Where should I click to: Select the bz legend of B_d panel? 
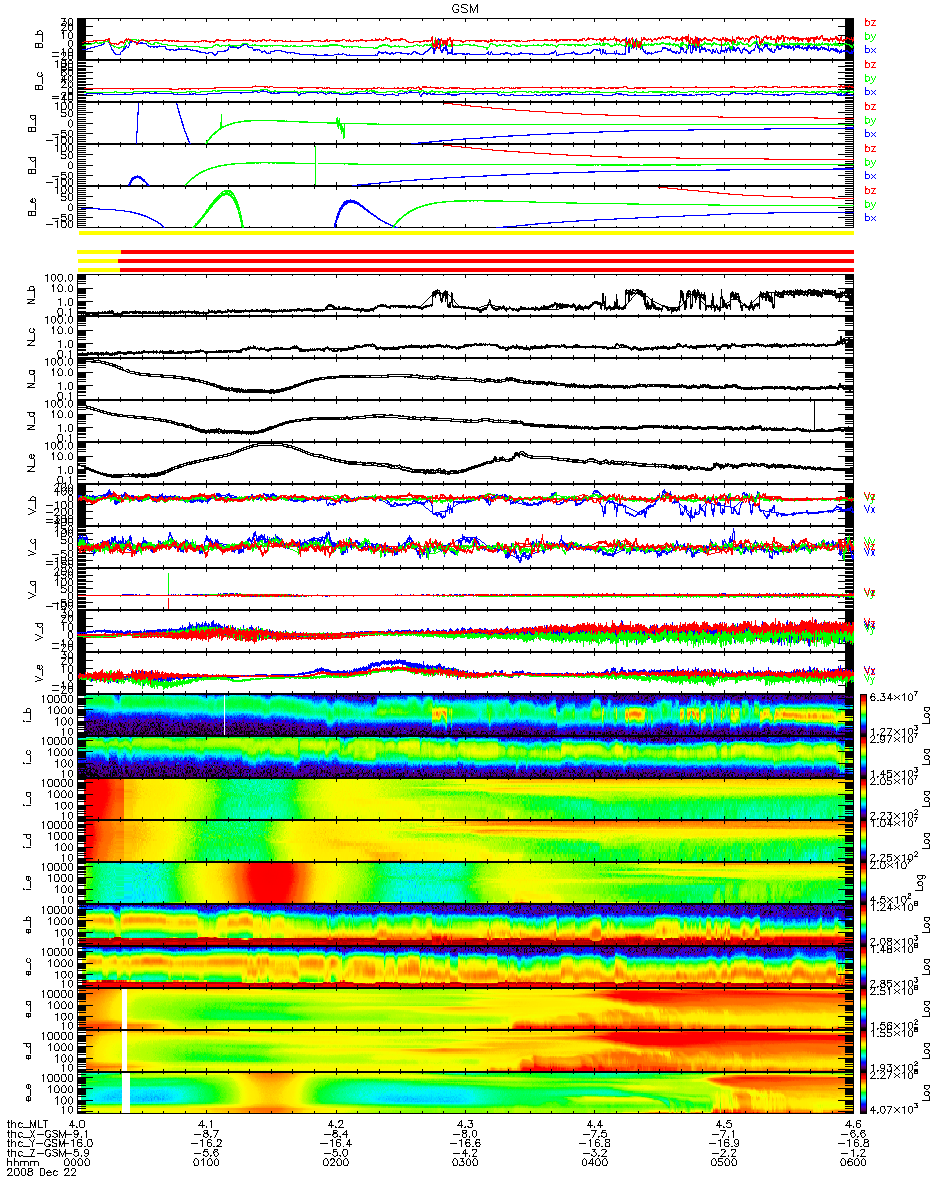871,148
